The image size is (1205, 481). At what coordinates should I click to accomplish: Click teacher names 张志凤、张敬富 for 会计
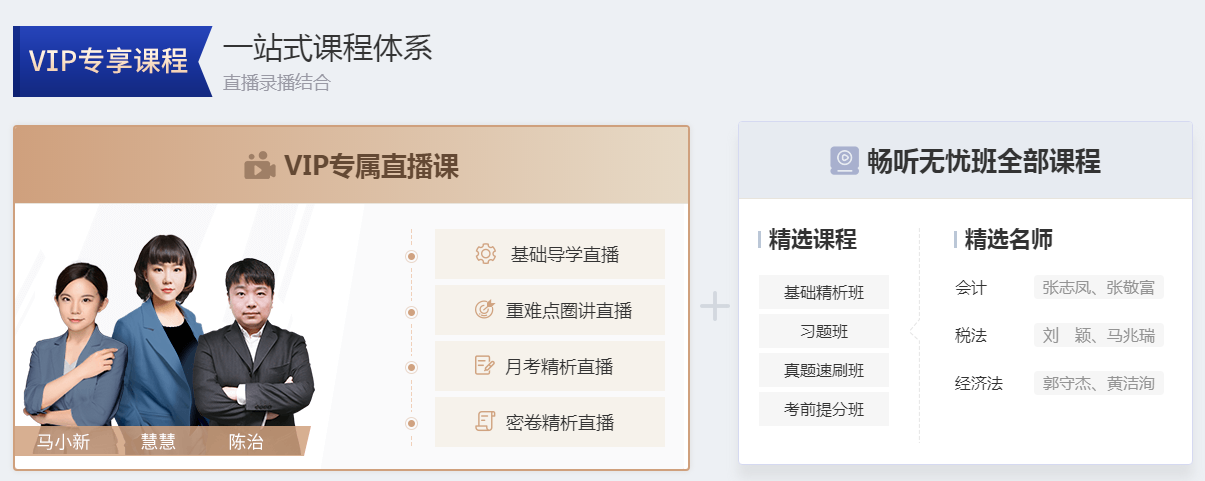click(1098, 288)
